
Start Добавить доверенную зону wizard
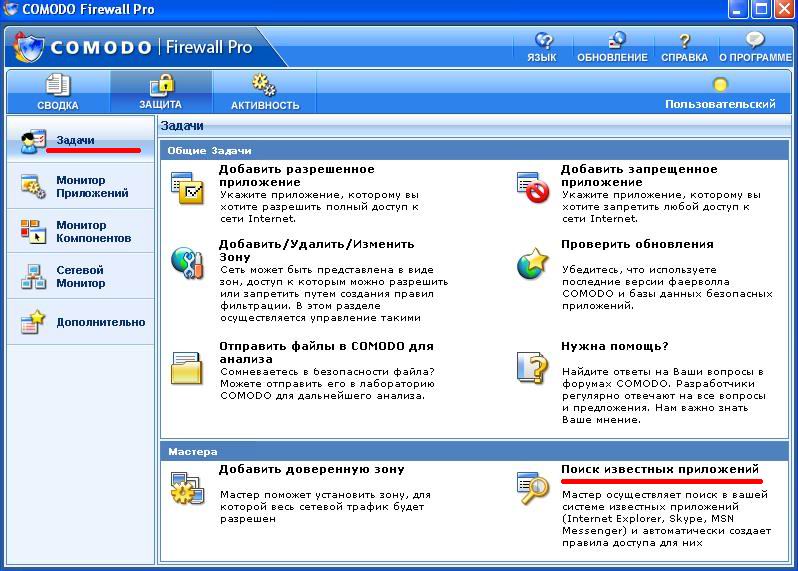[311, 469]
